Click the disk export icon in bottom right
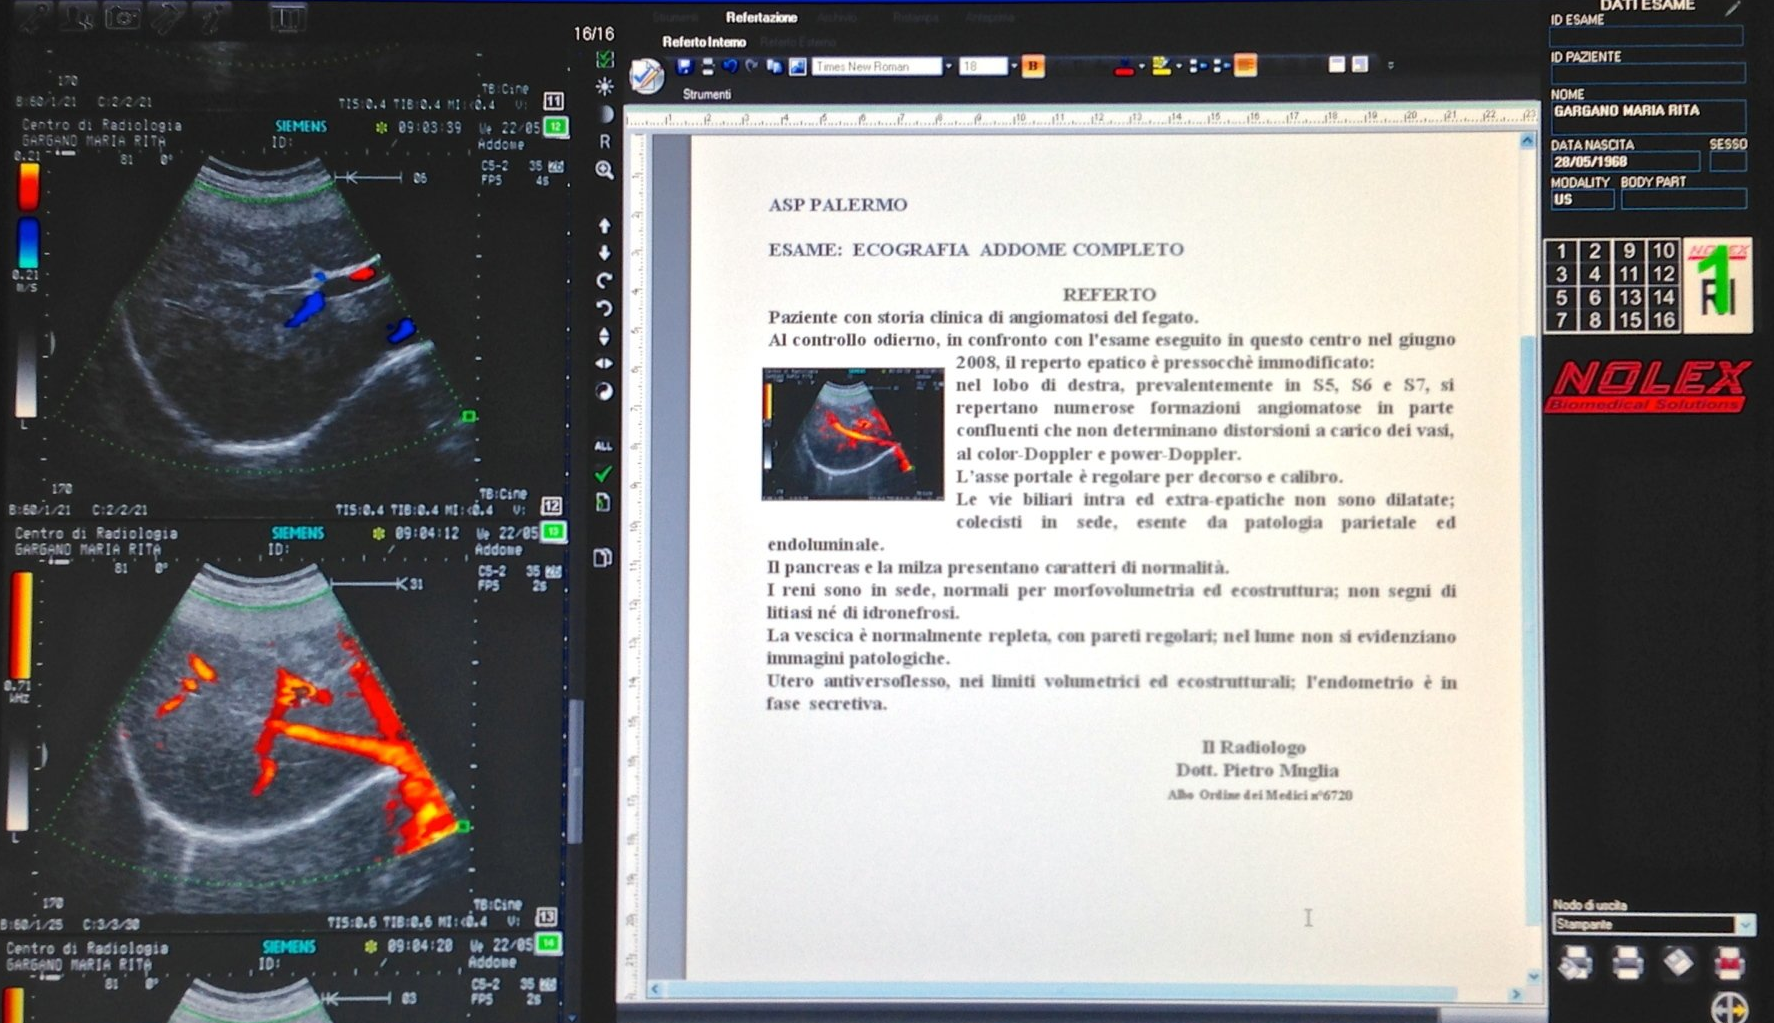 tap(1678, 963)
